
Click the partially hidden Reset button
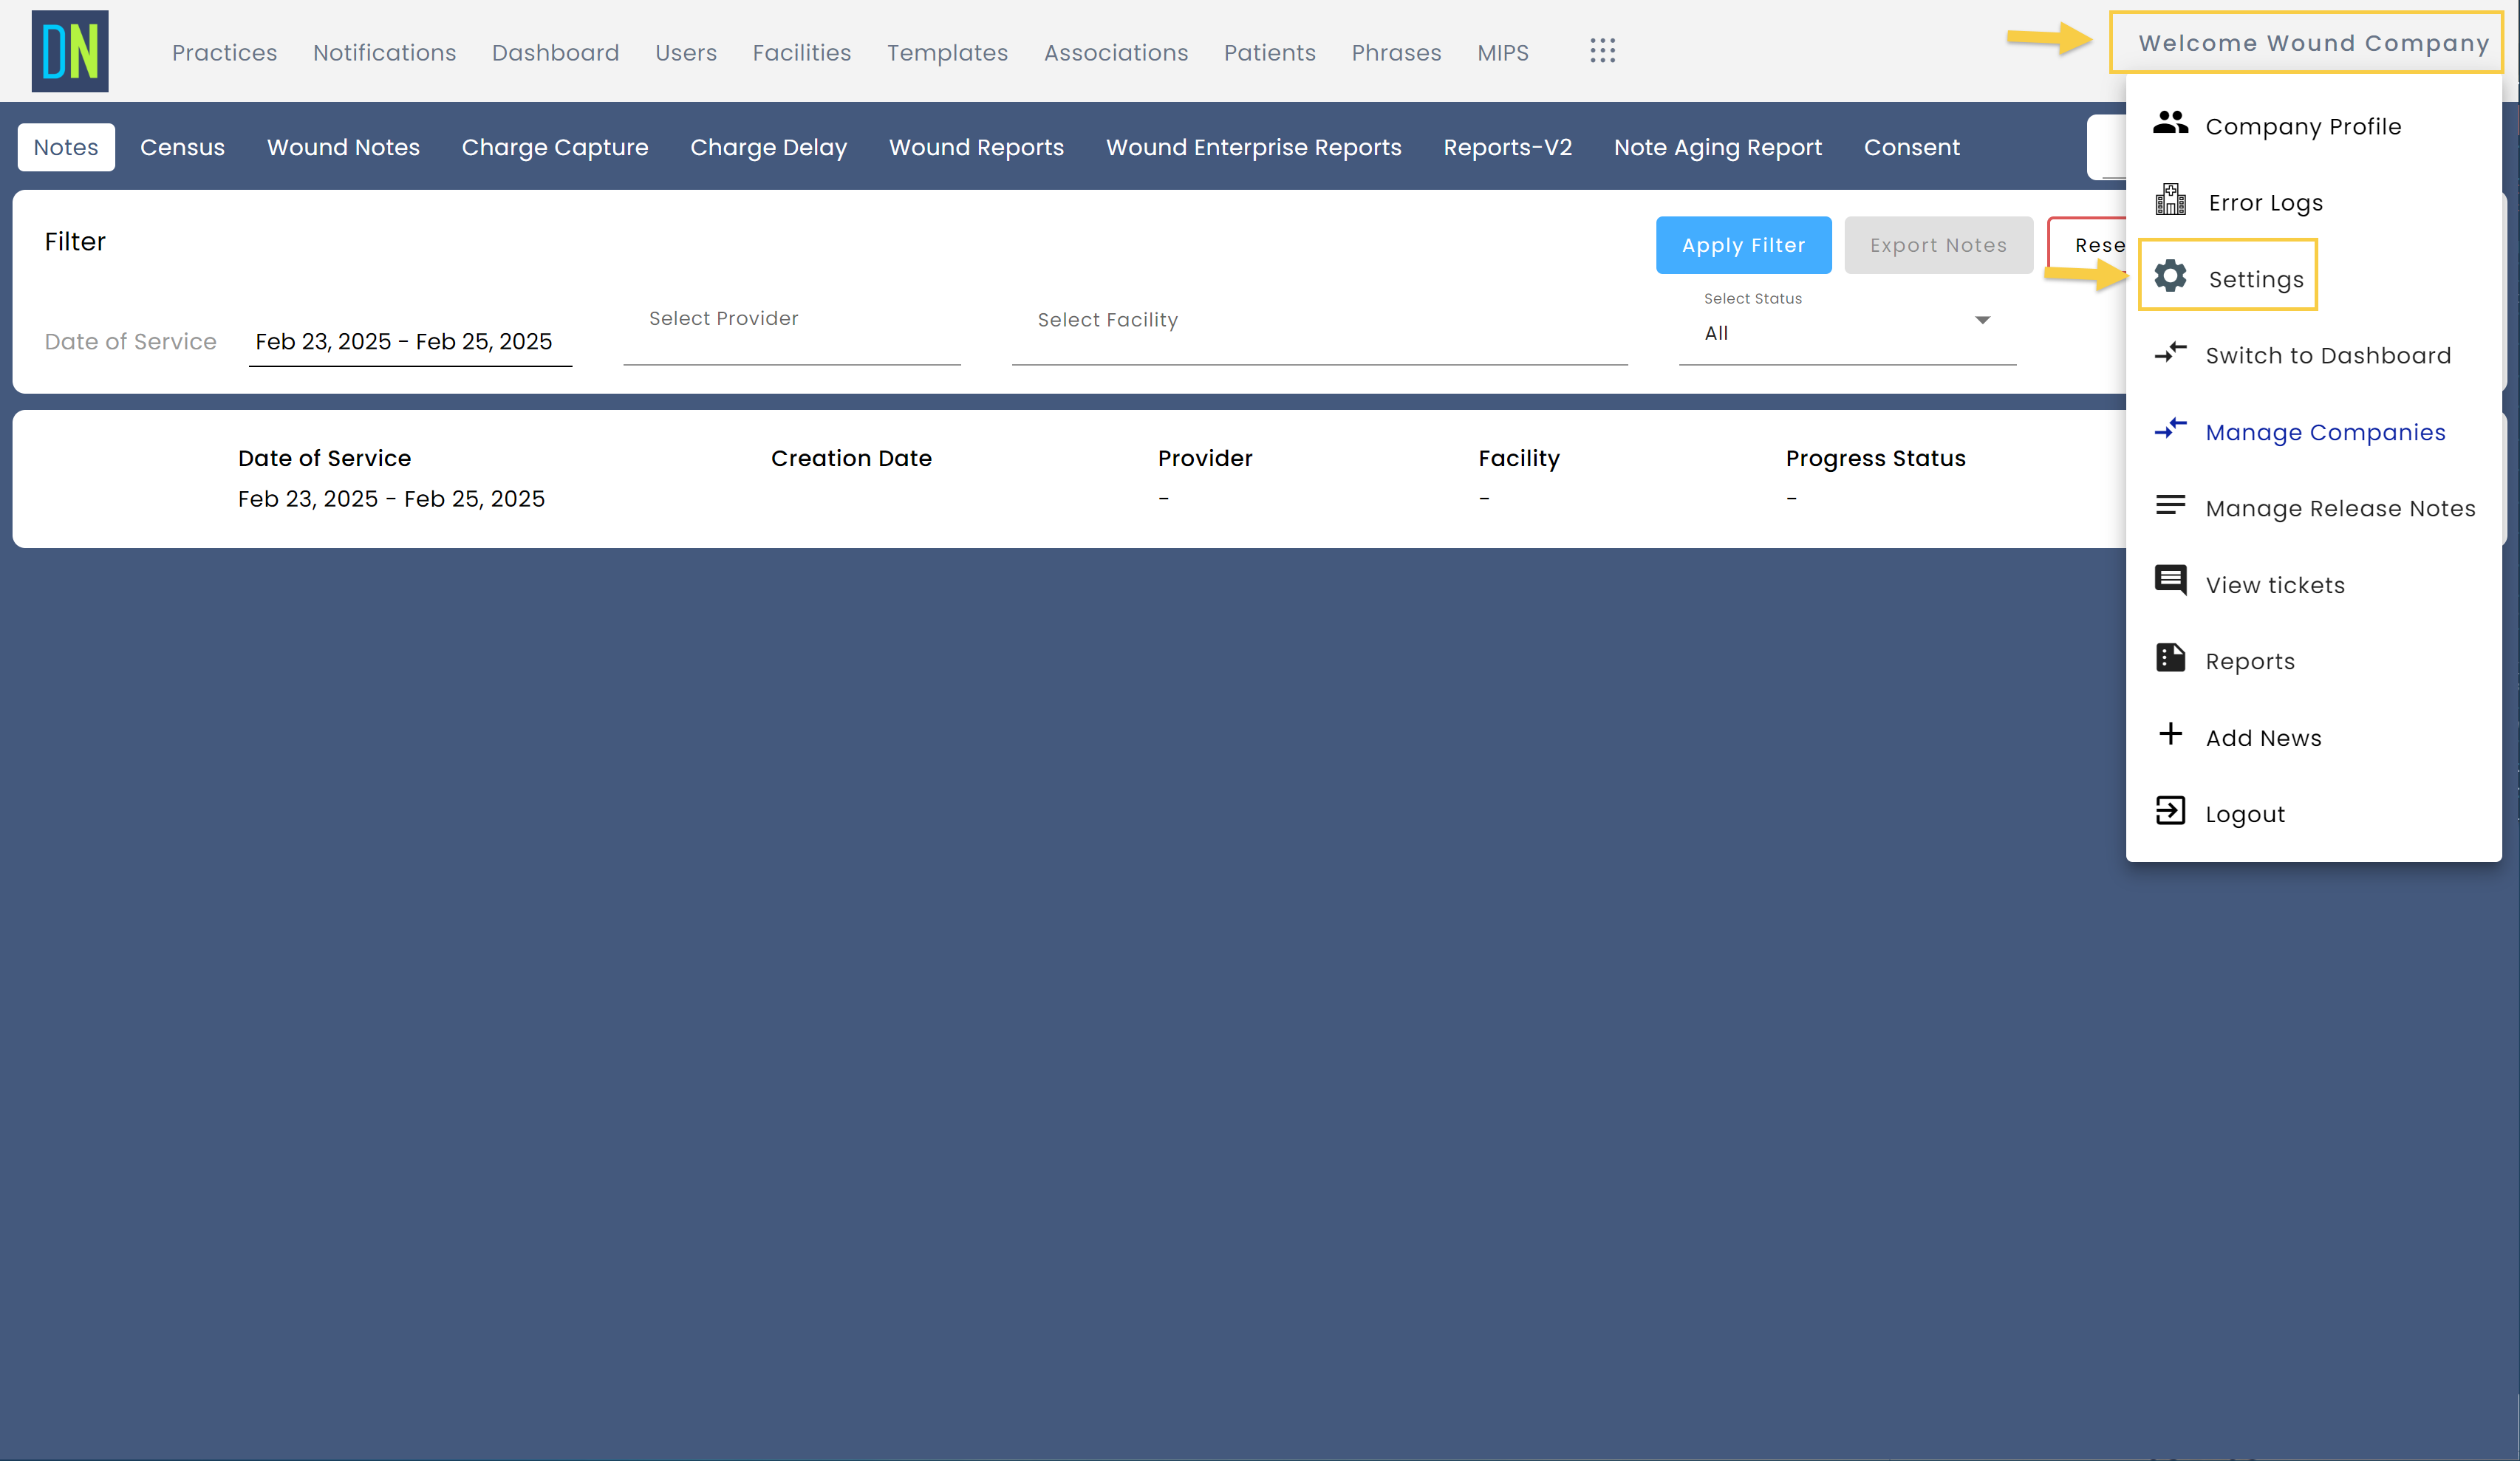coord(2088,245)
